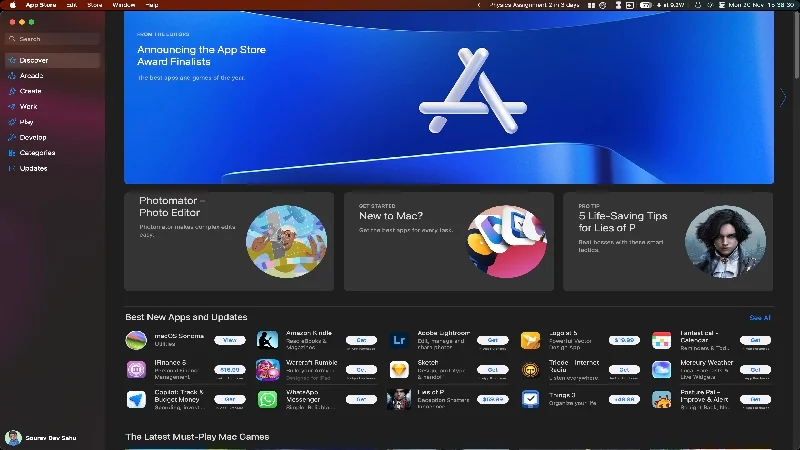Click Get for Posture Pal

pyautogui.click(x=755, y=399)
